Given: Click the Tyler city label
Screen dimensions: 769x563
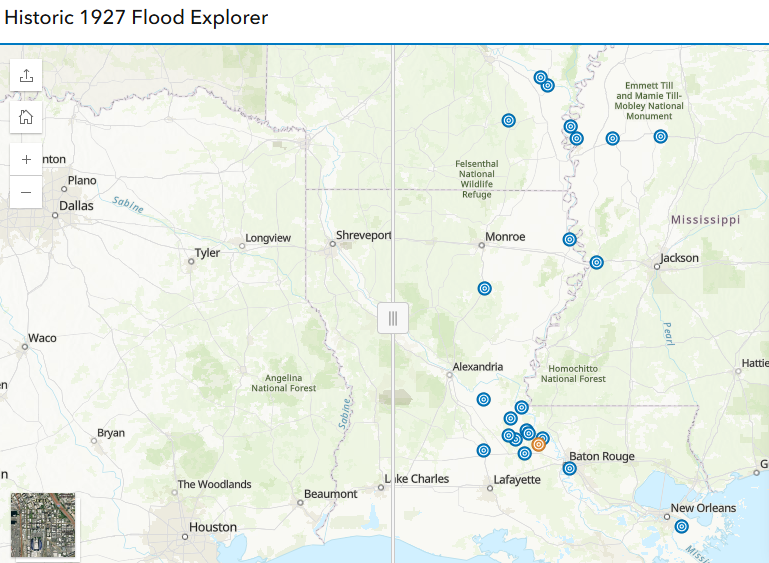Looking at the screenshot, I should pyautogui.click(x=207, y=253).
